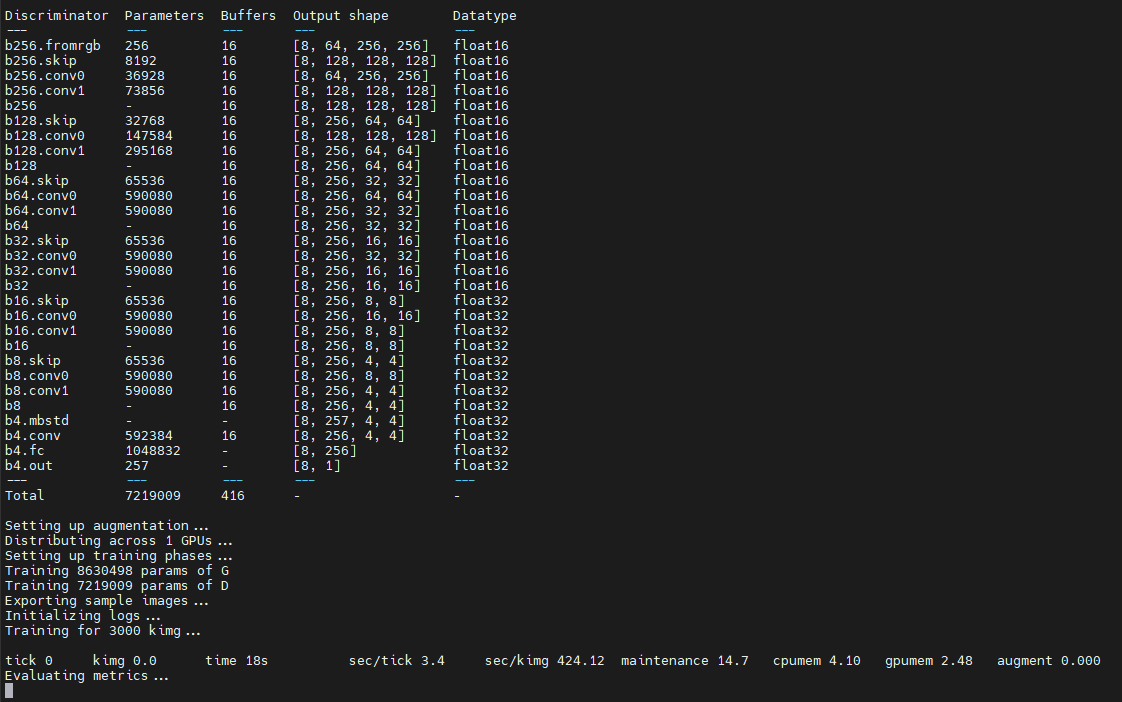Screen dimensions: 1122x702
Task: Select the b4.fc parameter value 1048832
Action: (x=153, y=450)
